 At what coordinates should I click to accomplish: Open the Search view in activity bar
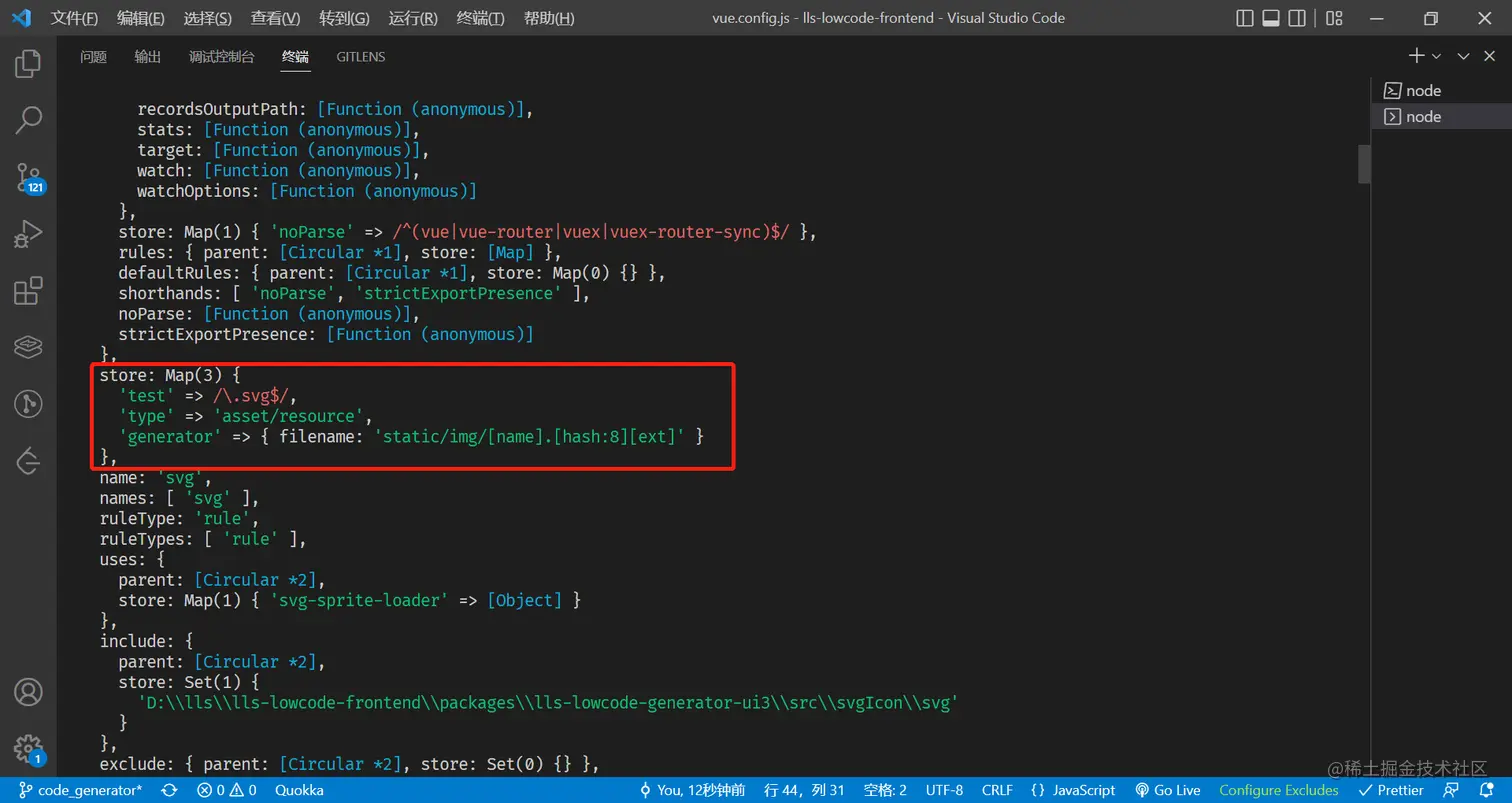point(28,121)
